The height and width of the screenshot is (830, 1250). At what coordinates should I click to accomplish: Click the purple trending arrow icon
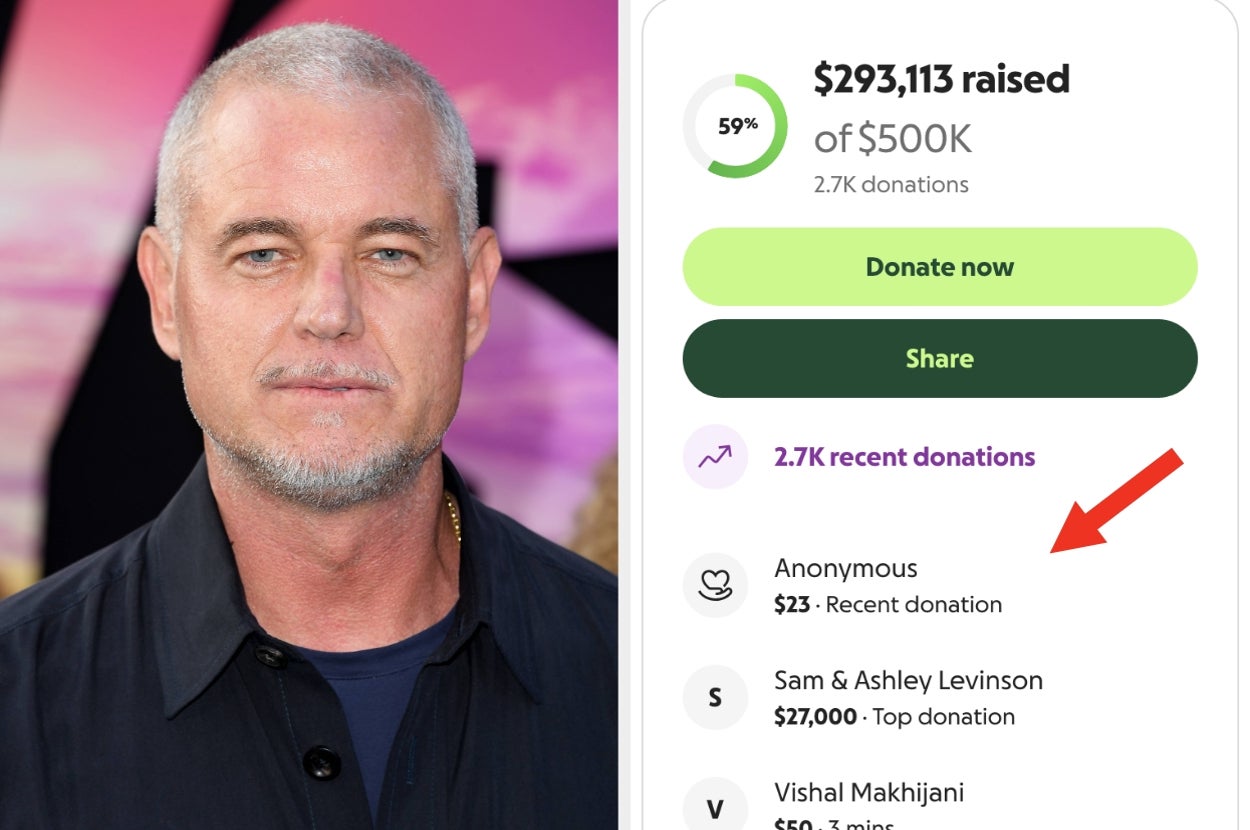pyautogui.click(x=715, y=457)
